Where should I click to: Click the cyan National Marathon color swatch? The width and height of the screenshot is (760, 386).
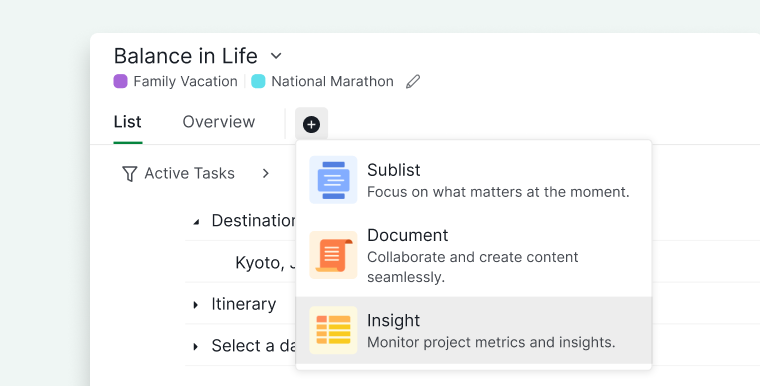258,81
